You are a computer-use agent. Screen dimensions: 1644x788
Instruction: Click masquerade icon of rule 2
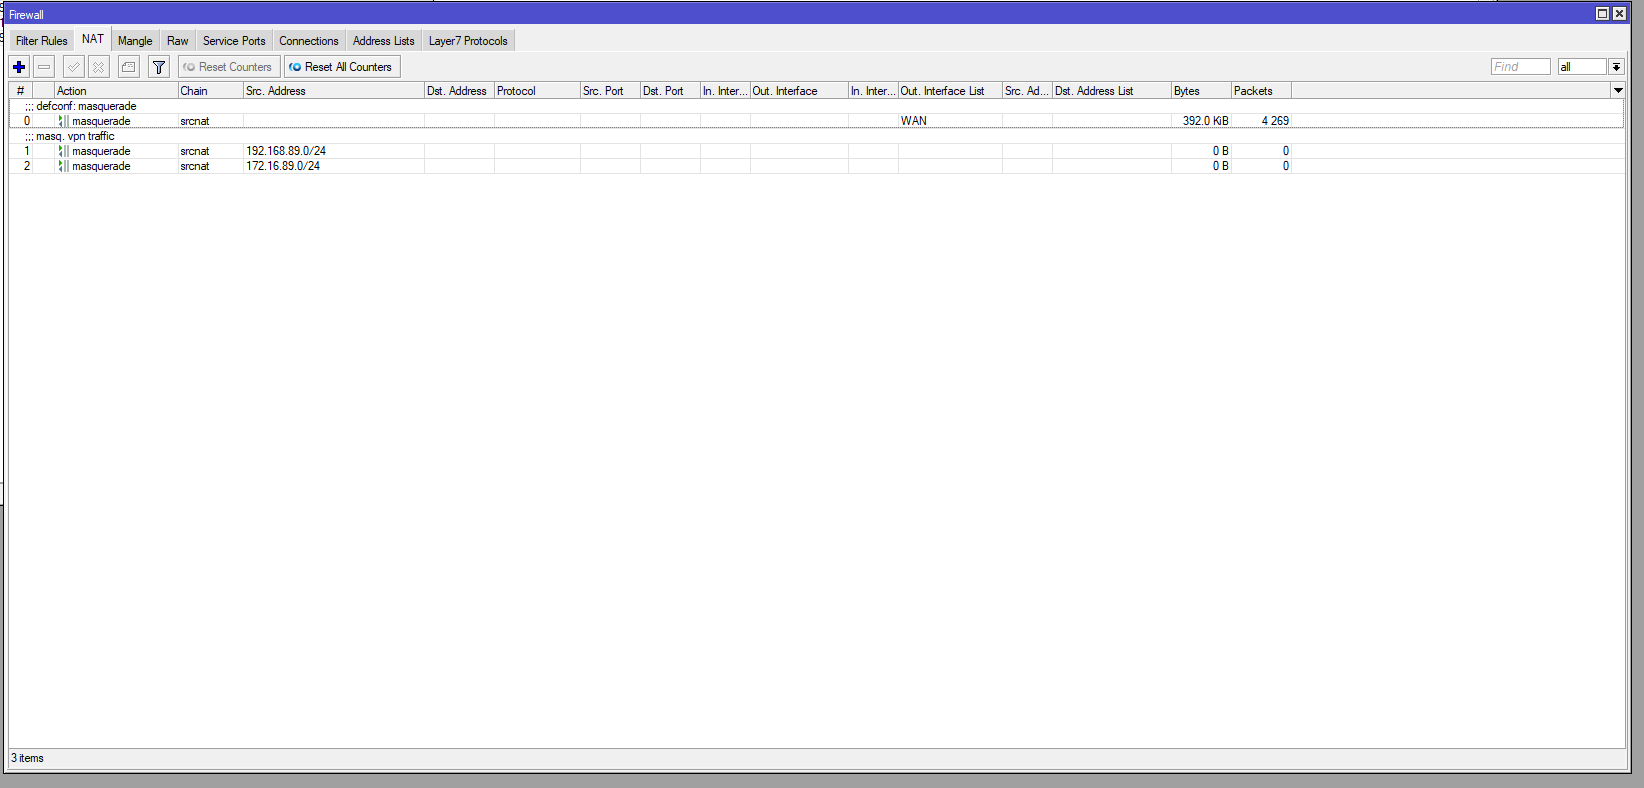[64, 166]
